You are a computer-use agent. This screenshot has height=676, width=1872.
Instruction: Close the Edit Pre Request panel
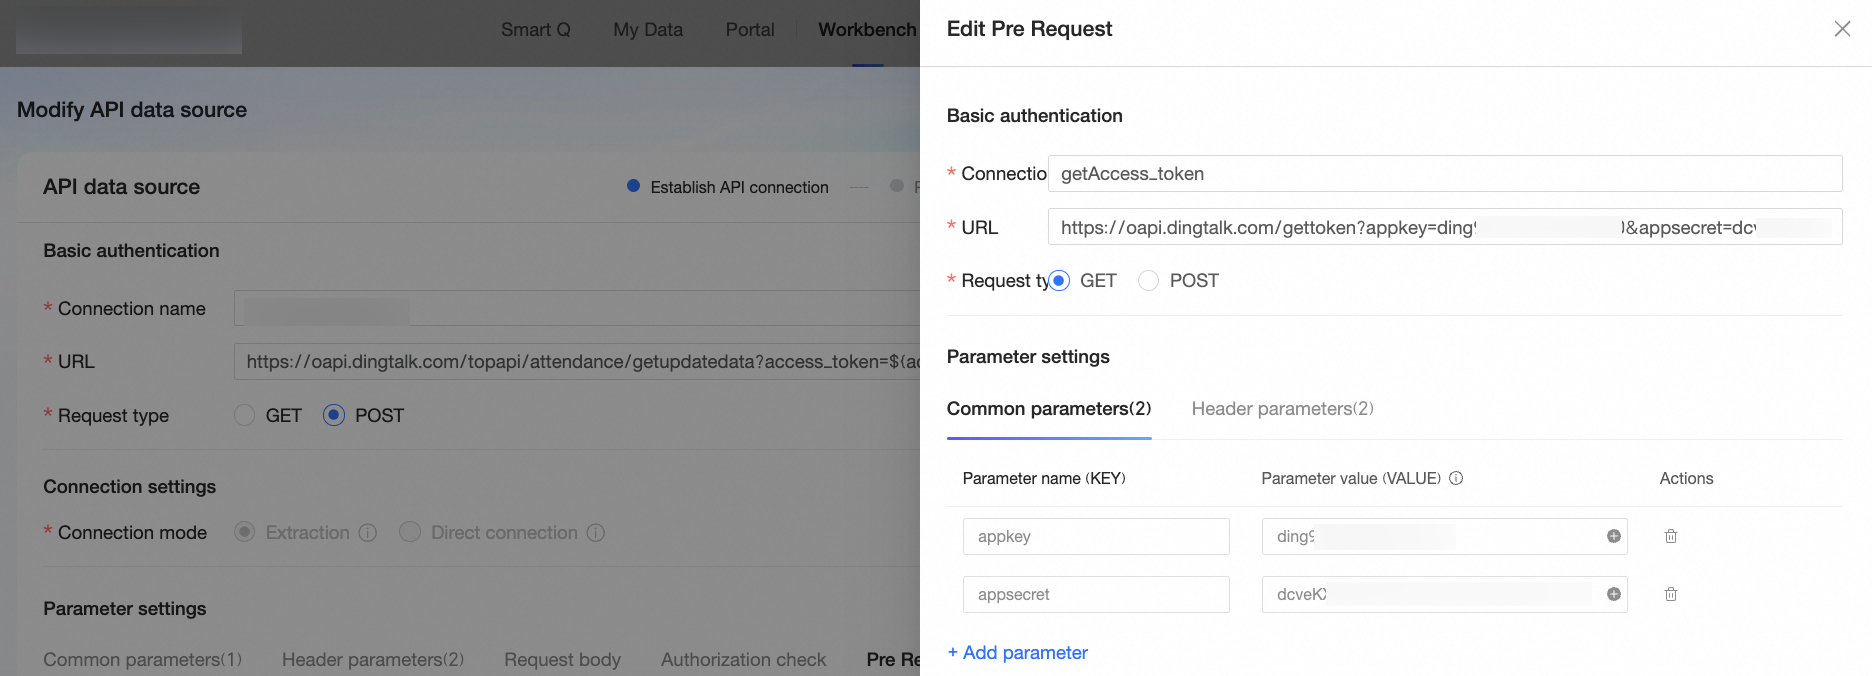pos(1842,29)
